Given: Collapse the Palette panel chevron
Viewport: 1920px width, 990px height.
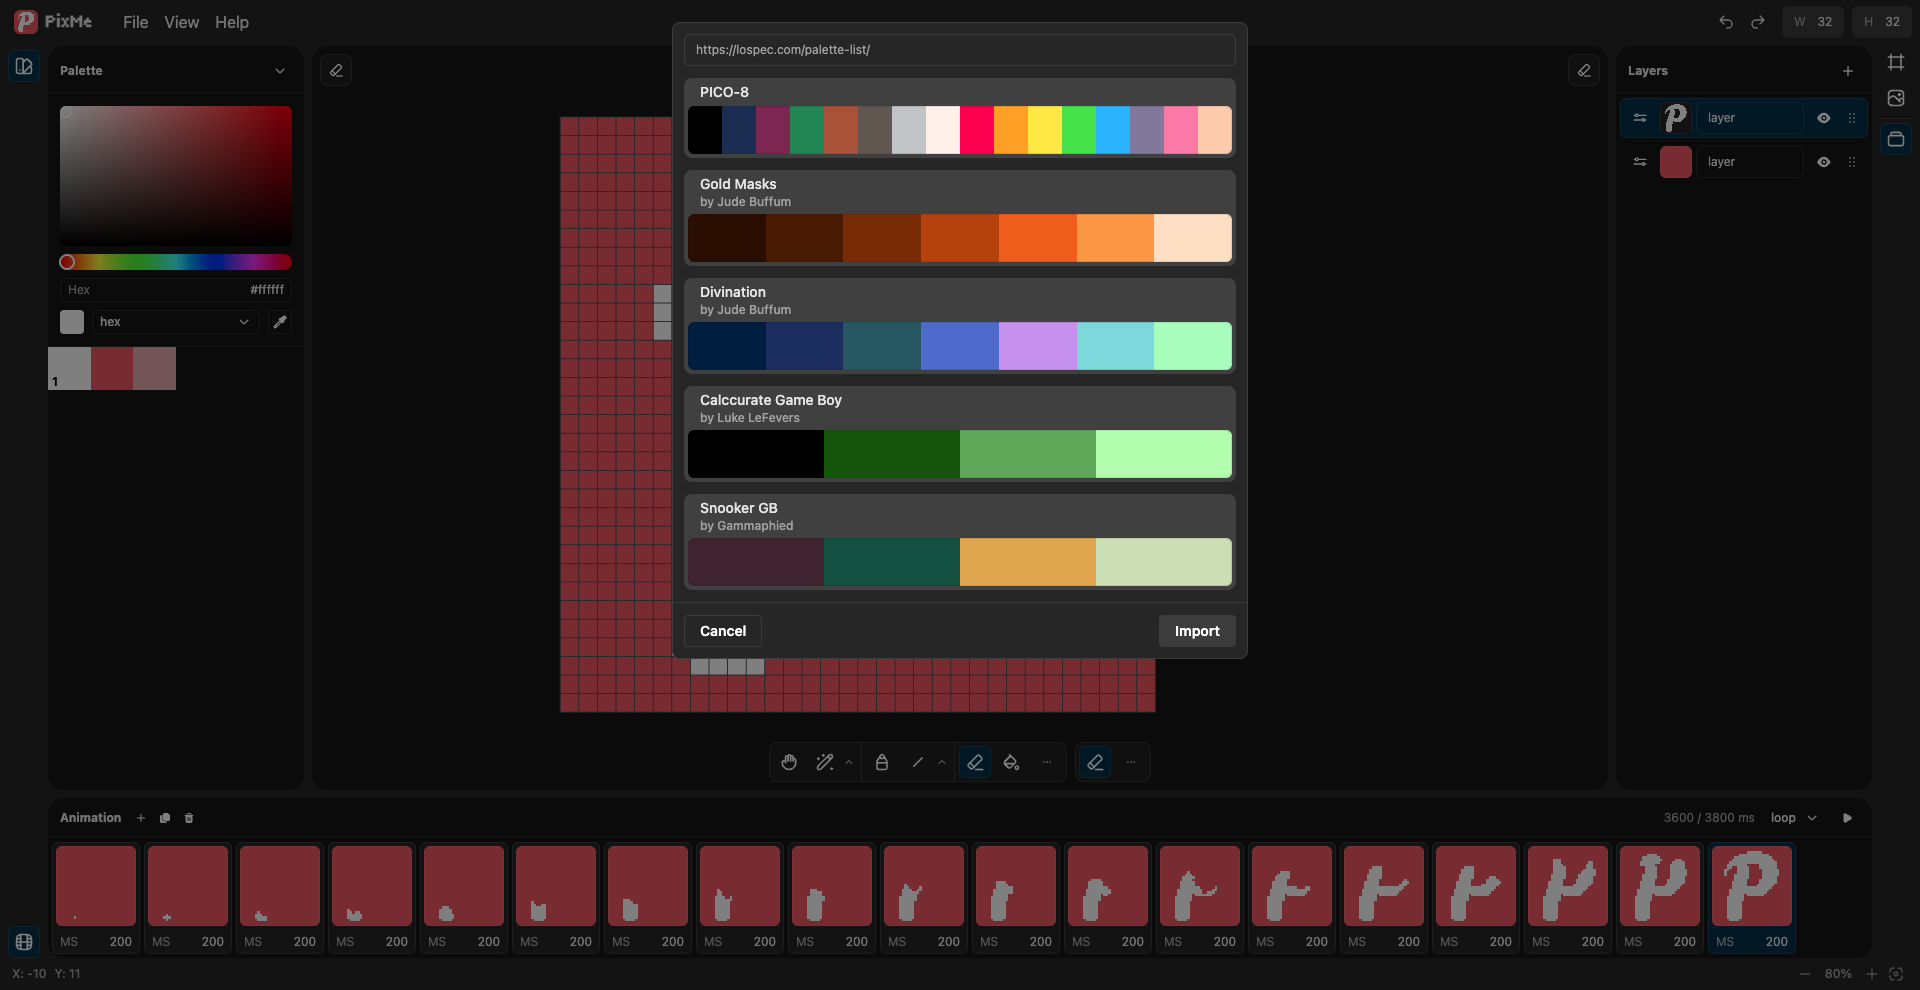Looking at the screenshot, I should [x=280, y=71].
